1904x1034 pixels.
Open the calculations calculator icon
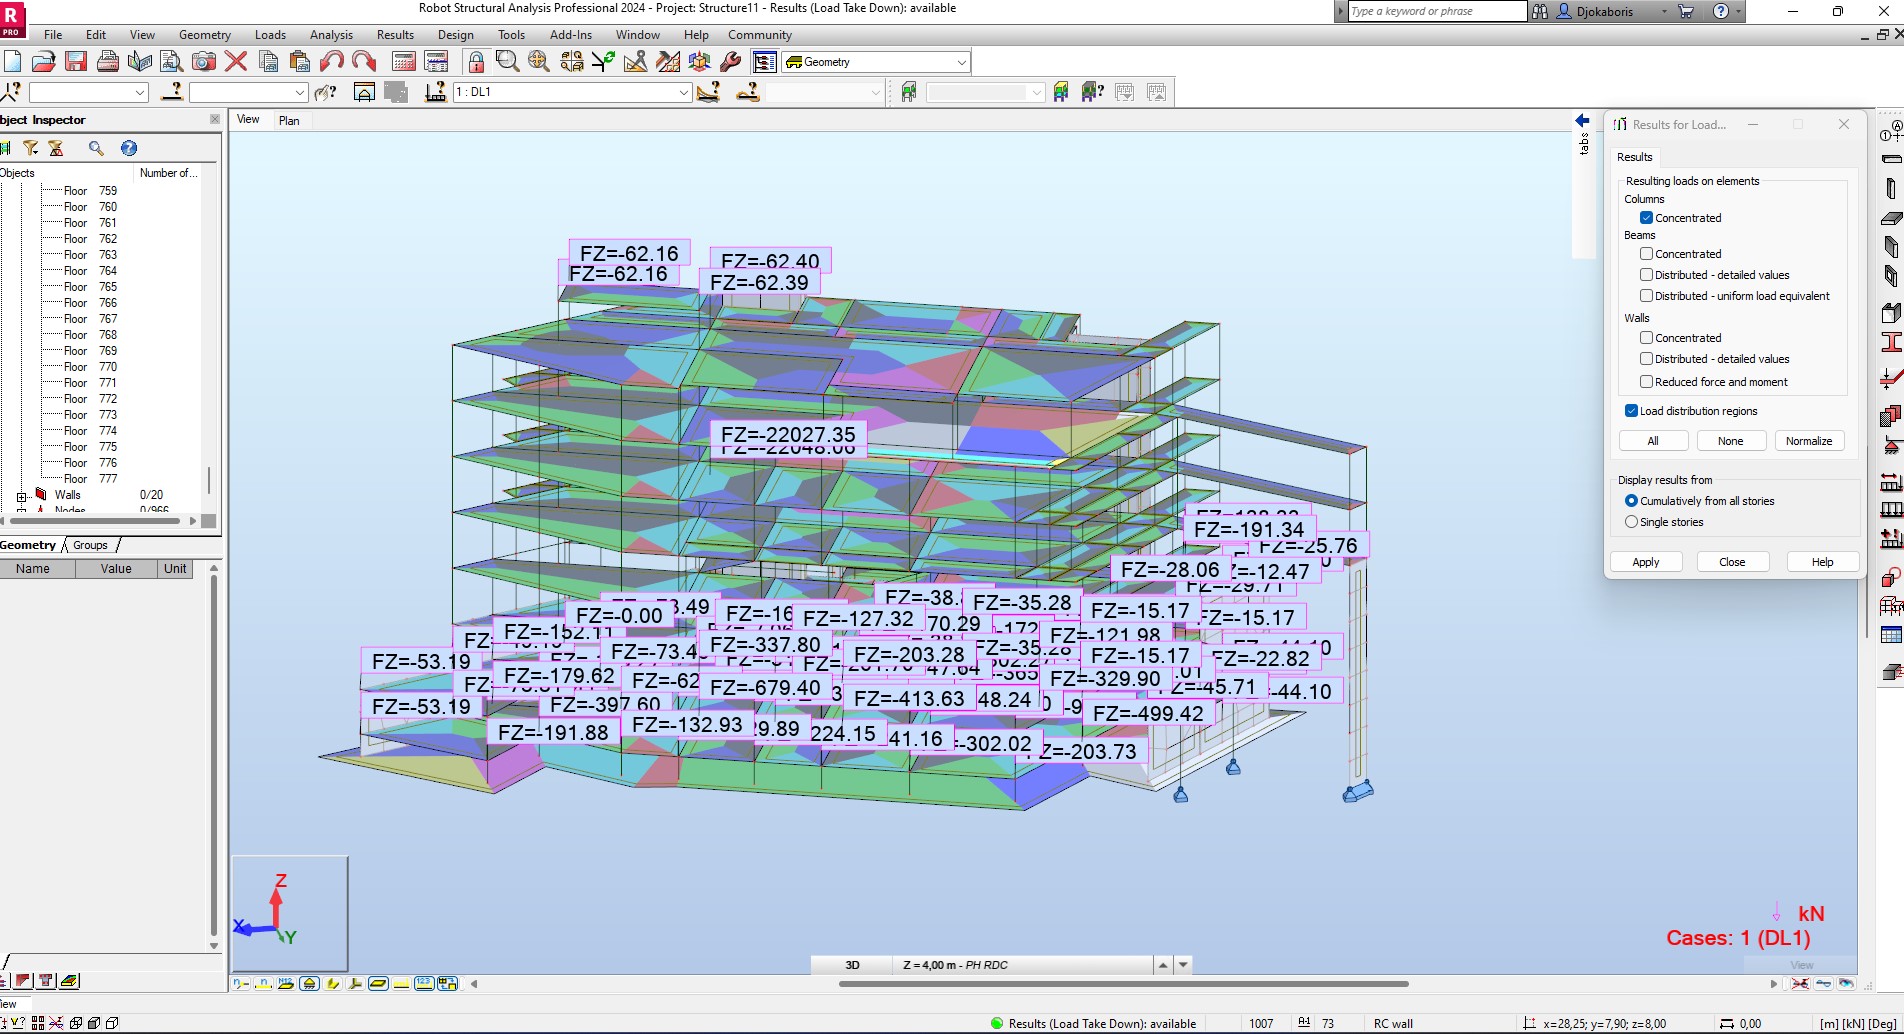[x=404, y=61]
